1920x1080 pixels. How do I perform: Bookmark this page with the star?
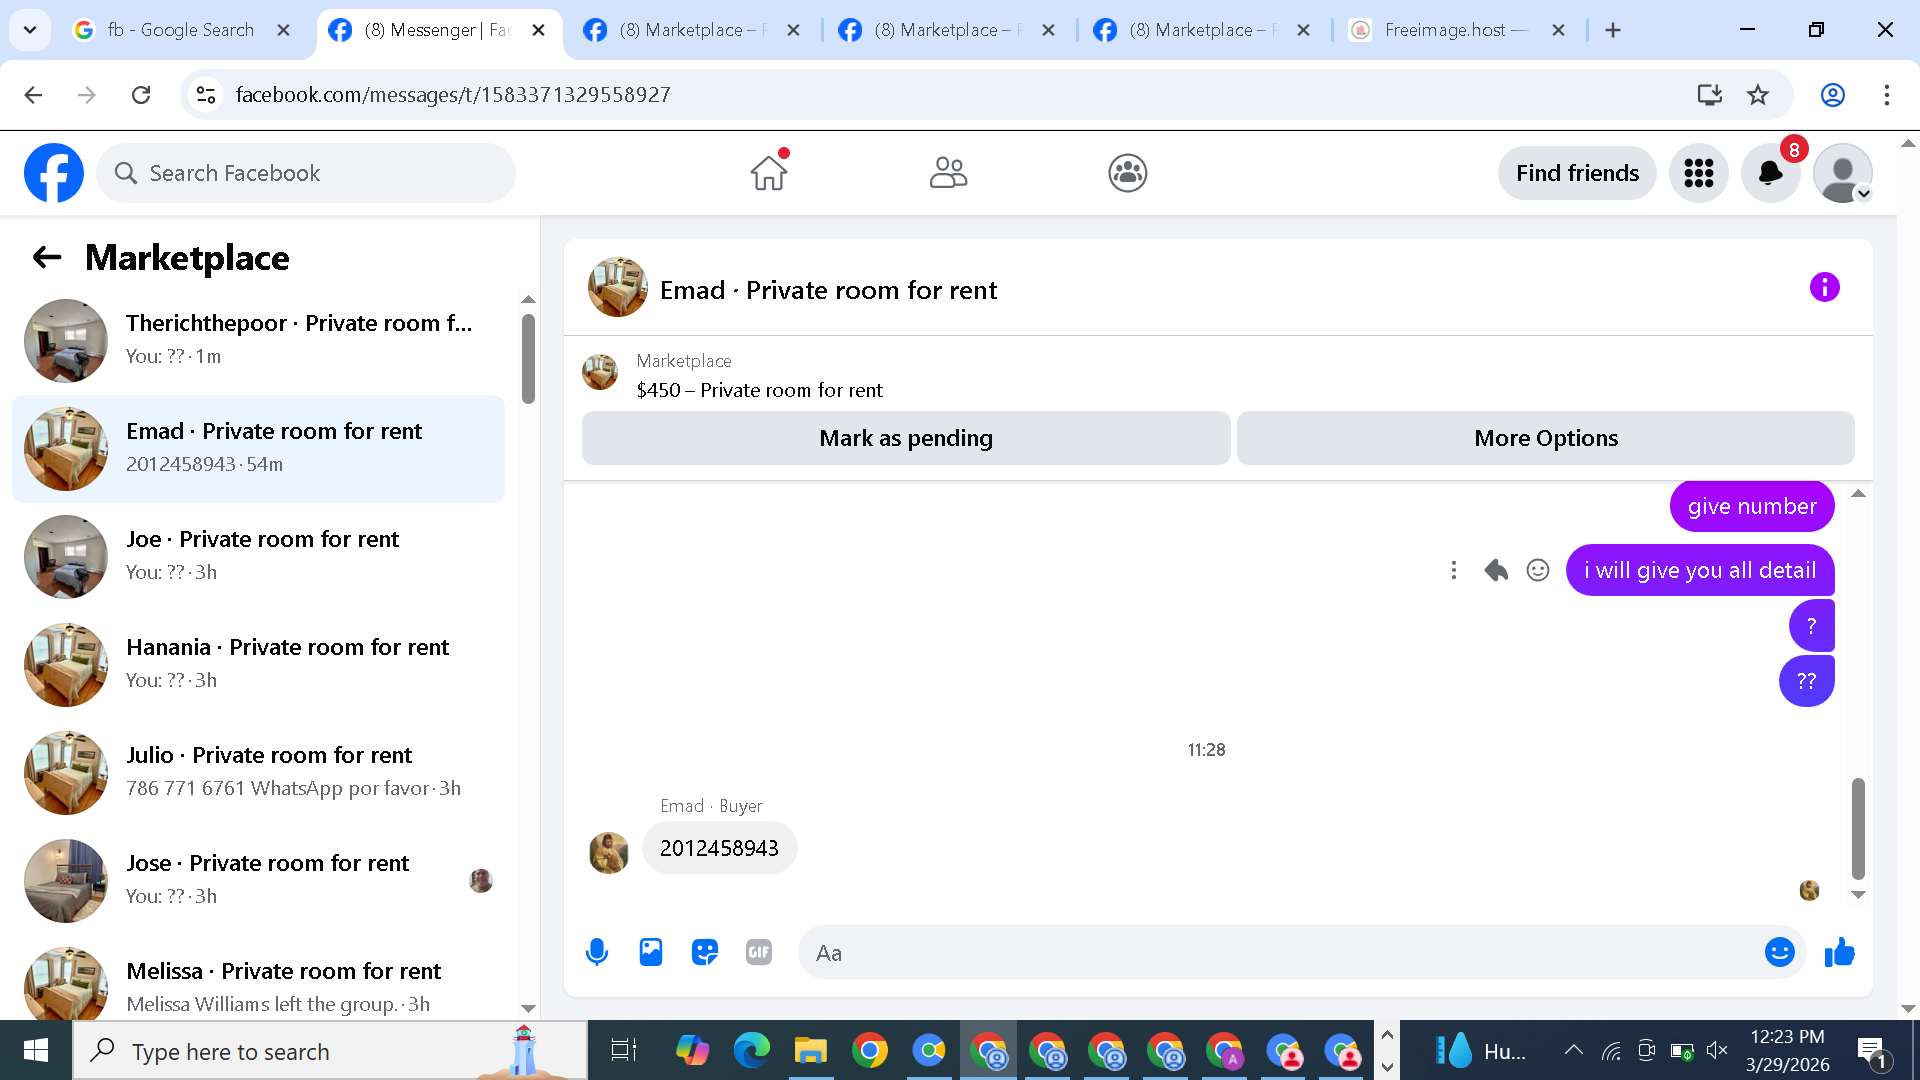click(x=1758, y=95)
